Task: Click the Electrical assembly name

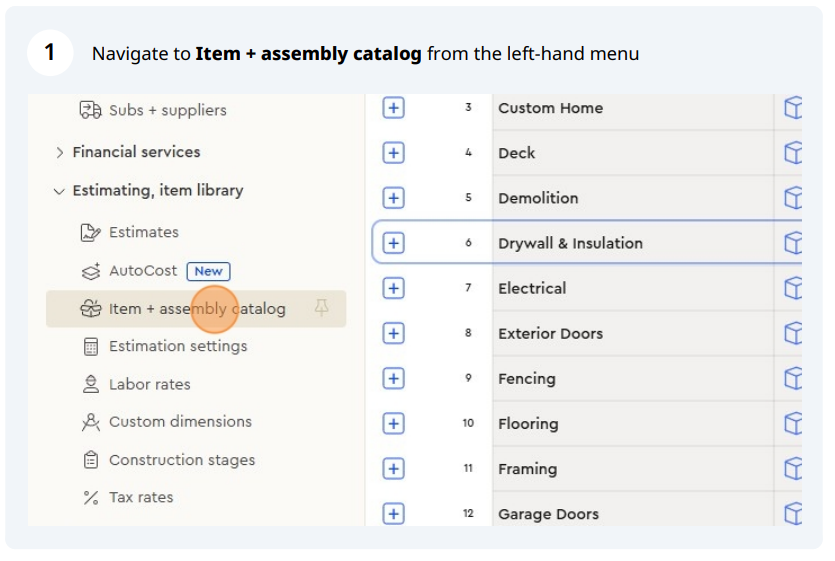Action: (532, 288)
